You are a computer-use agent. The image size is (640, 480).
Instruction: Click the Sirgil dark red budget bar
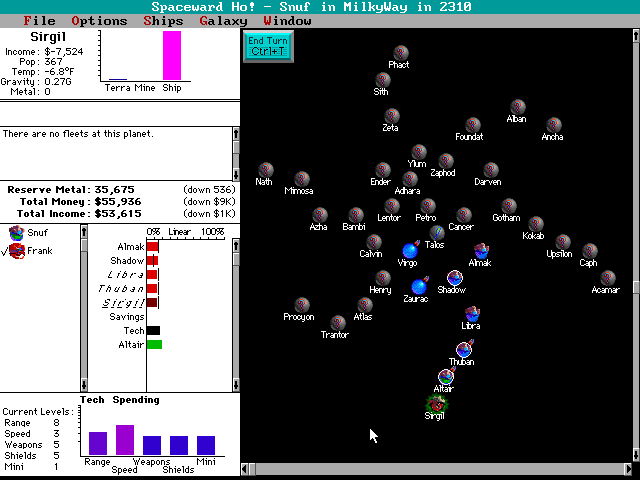[152, 302]
